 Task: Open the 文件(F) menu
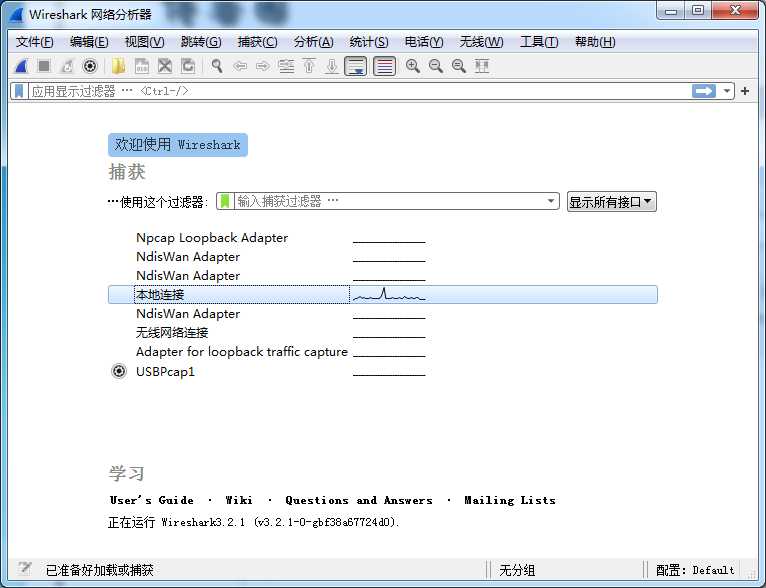pos(34,42)
